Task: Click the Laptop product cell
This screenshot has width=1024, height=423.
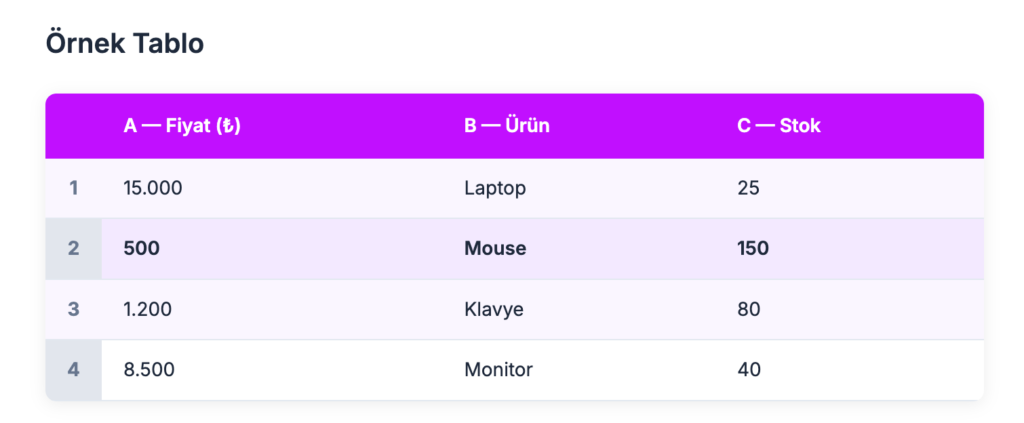Action: (x=494, y=187)
